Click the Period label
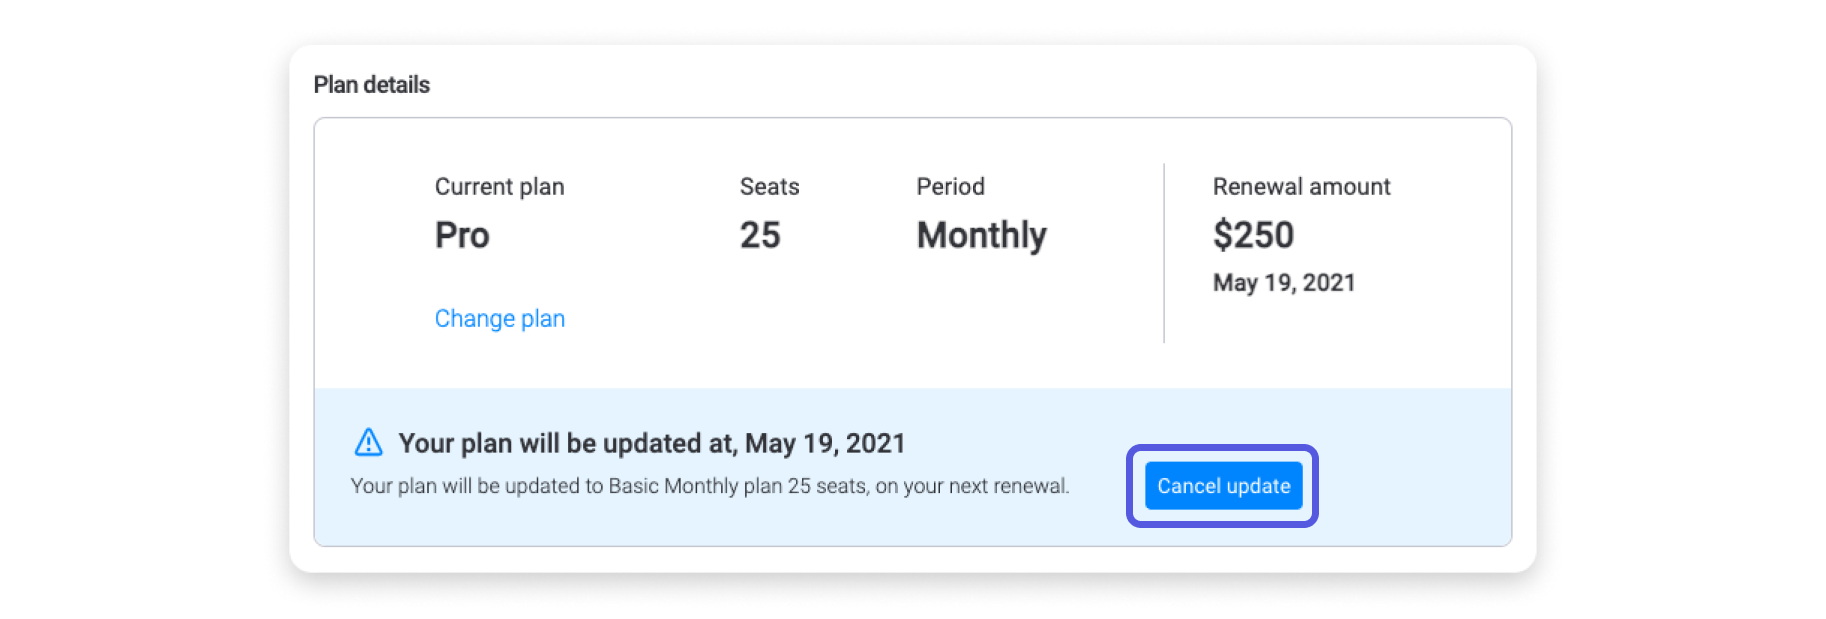 click(x=951, y=187)
